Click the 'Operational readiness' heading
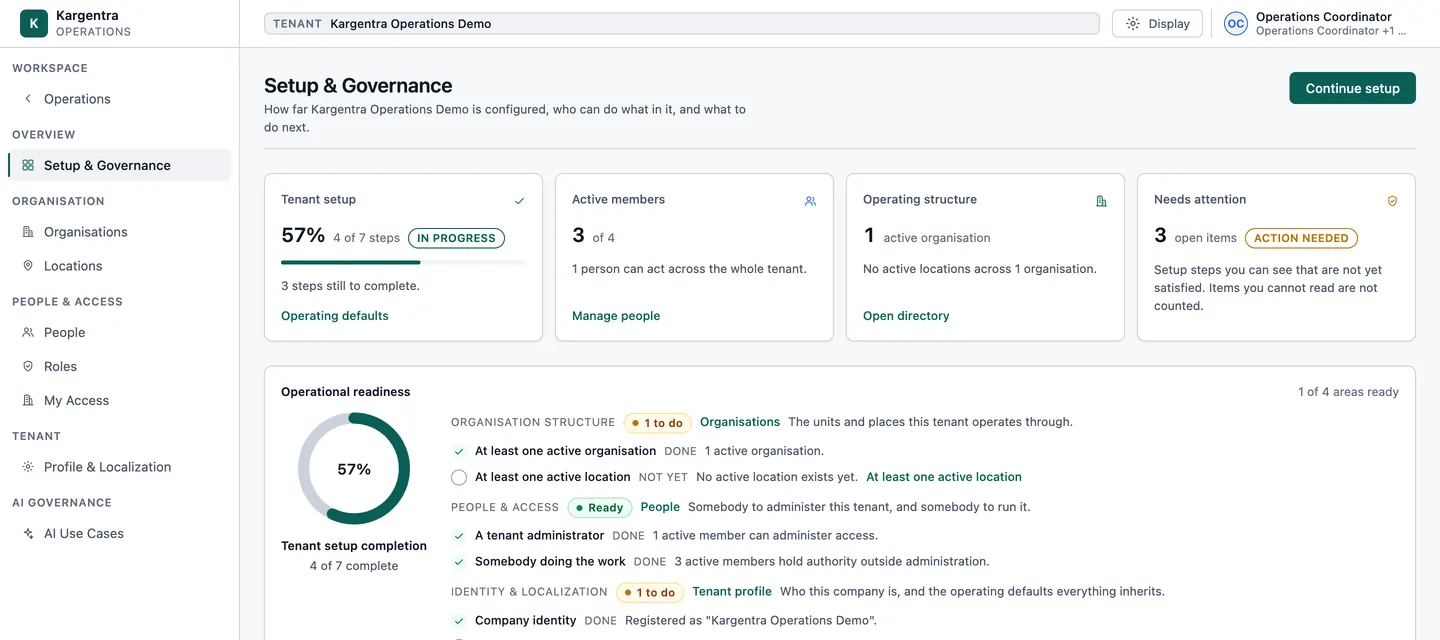Viewport: 1440px width, 640px height. click(346, 392)
